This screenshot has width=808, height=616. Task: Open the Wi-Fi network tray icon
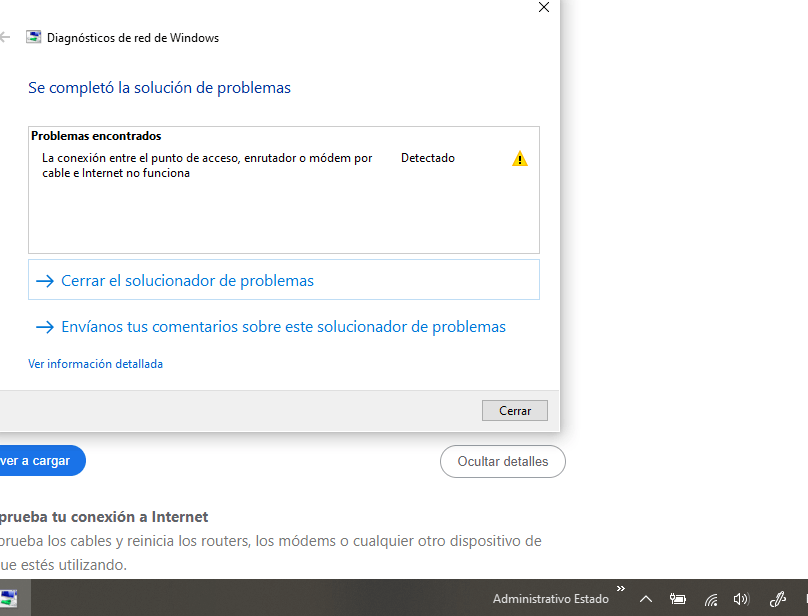click(711, 600)
